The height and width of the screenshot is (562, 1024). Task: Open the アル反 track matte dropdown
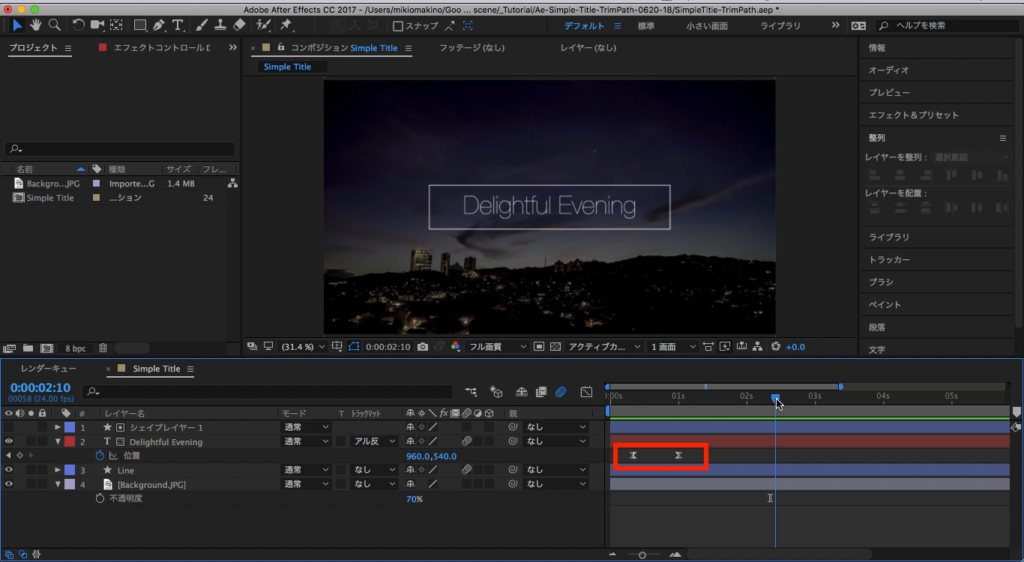tap(375, 441)
